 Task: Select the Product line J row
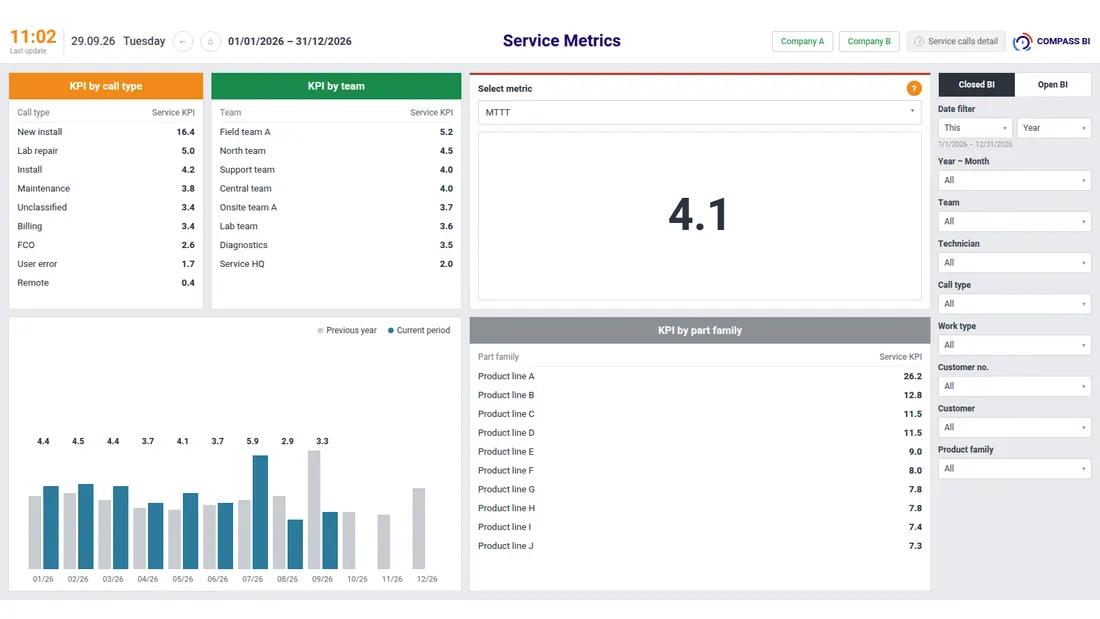pyautogui.click(x=699, y=546)
